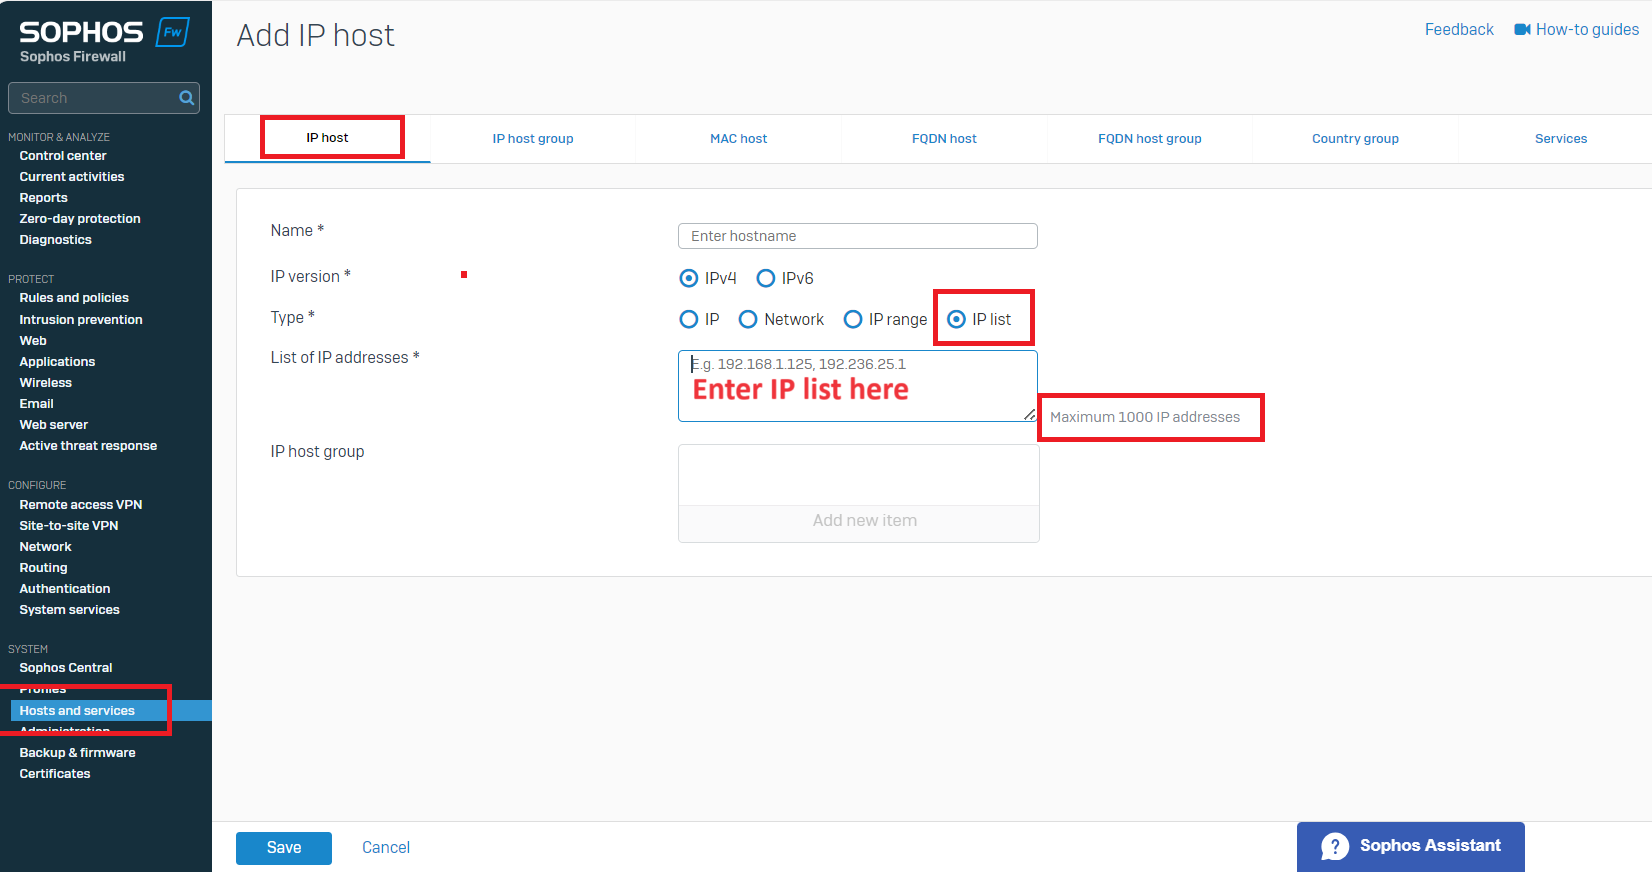
Task: Click the search magnifier icon in sidebar
Action: (x=186, y=98)
